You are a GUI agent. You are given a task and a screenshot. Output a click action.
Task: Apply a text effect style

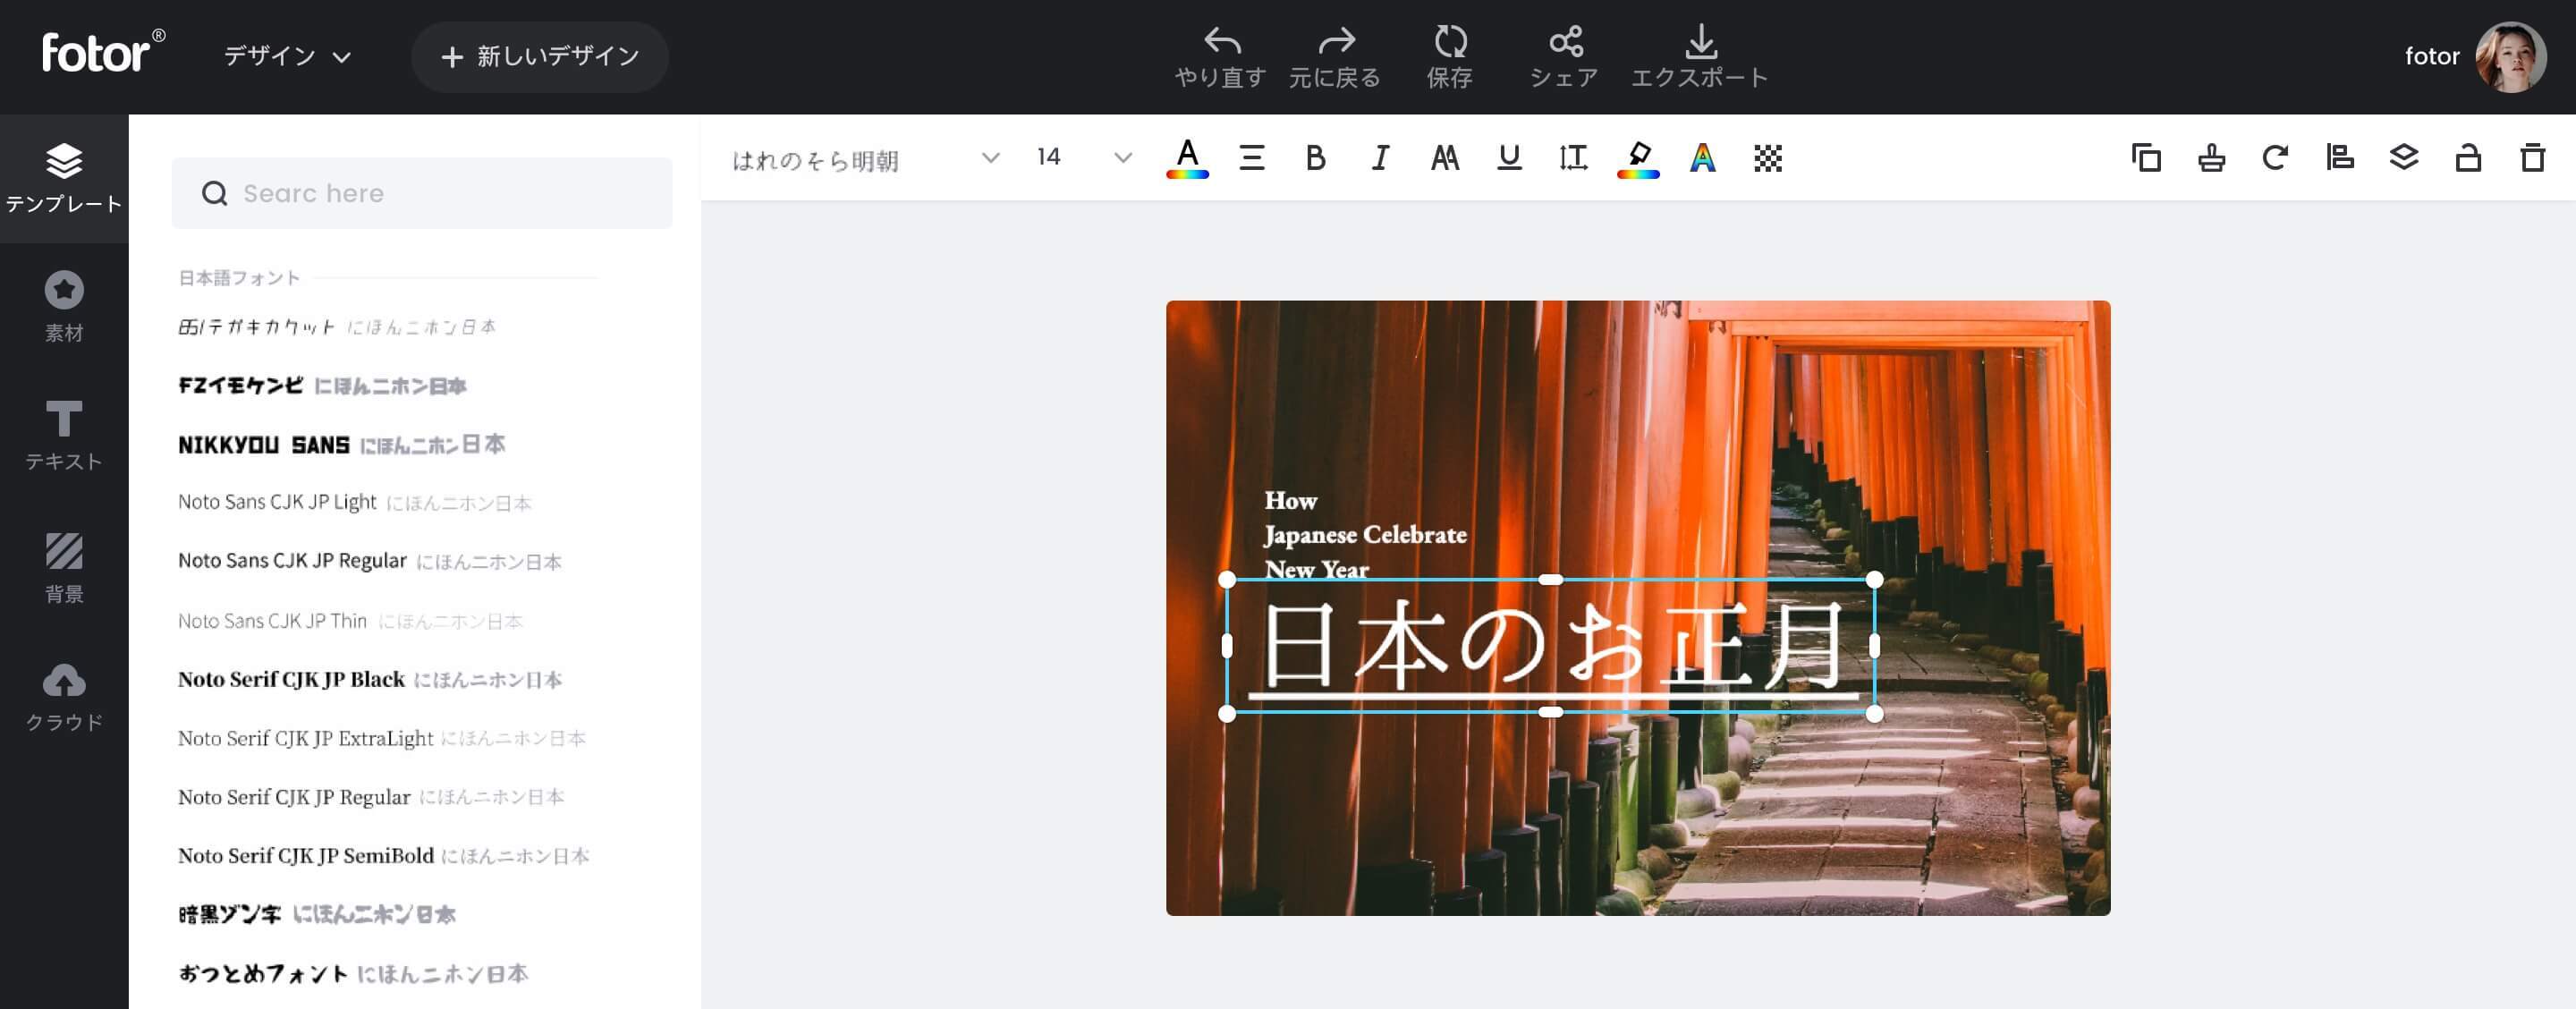coord(1701,157)
